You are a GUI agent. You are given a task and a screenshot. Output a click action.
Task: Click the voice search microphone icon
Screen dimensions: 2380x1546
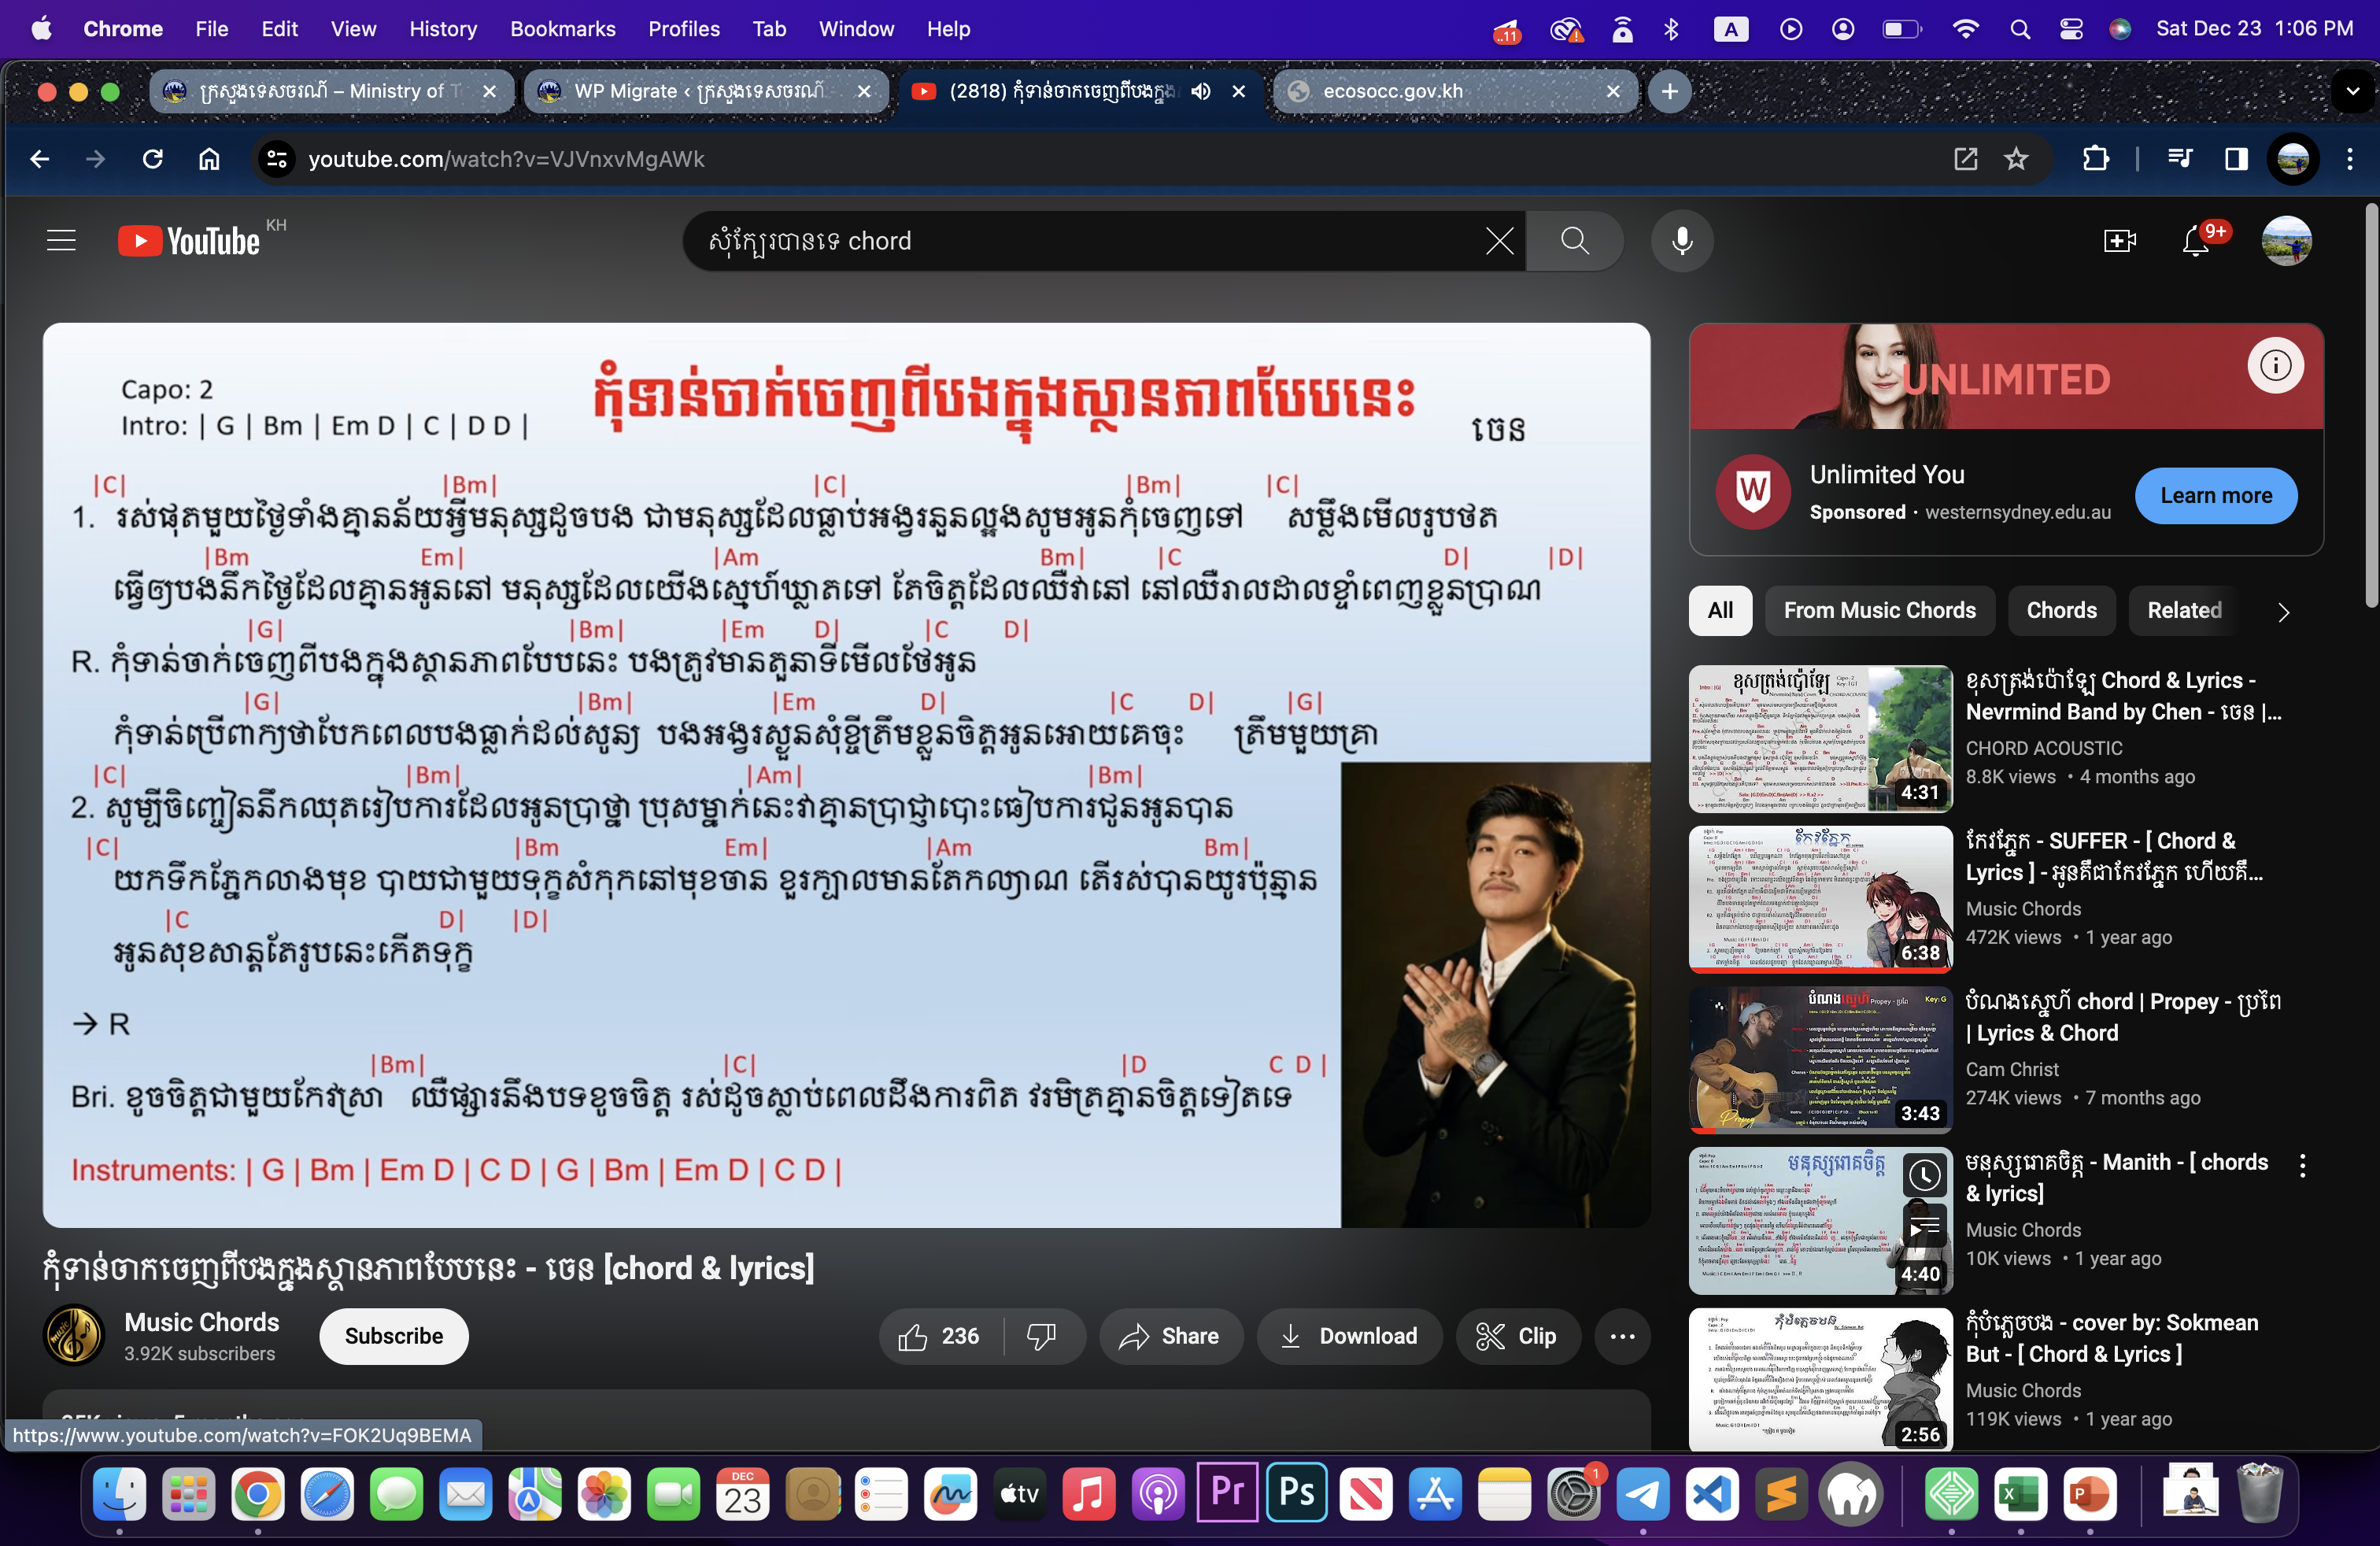[x=1682, y=241]
